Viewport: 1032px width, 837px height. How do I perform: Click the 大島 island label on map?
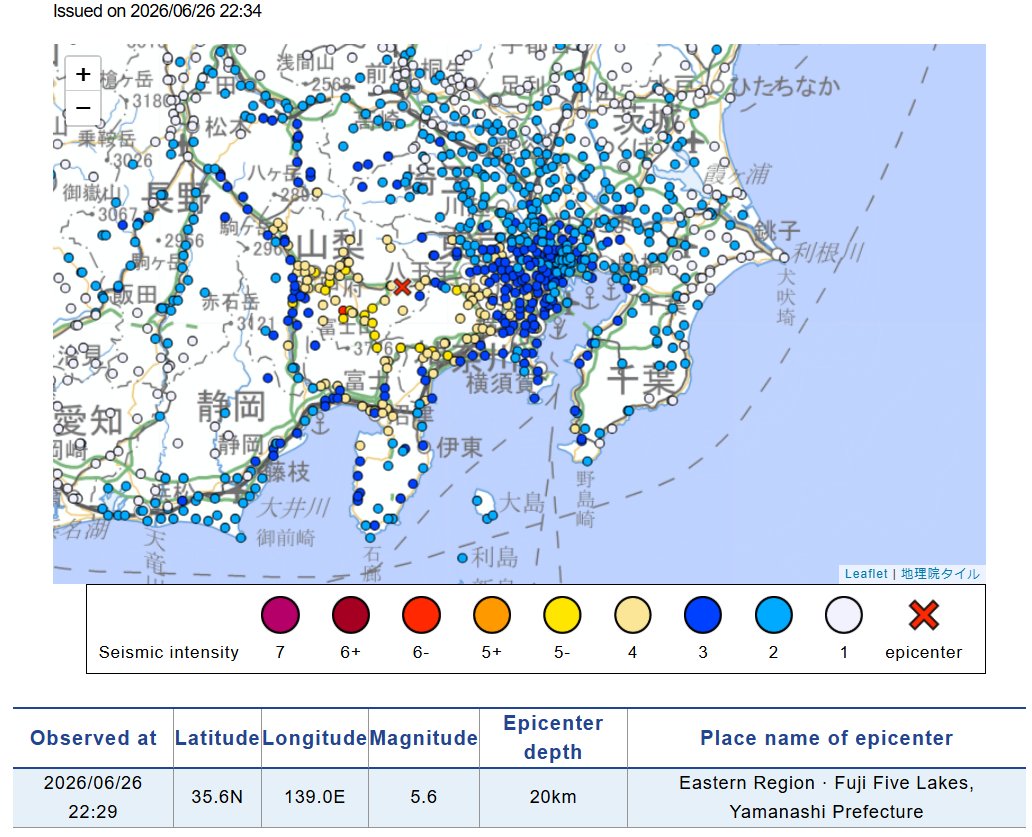[x=522, y=503]
